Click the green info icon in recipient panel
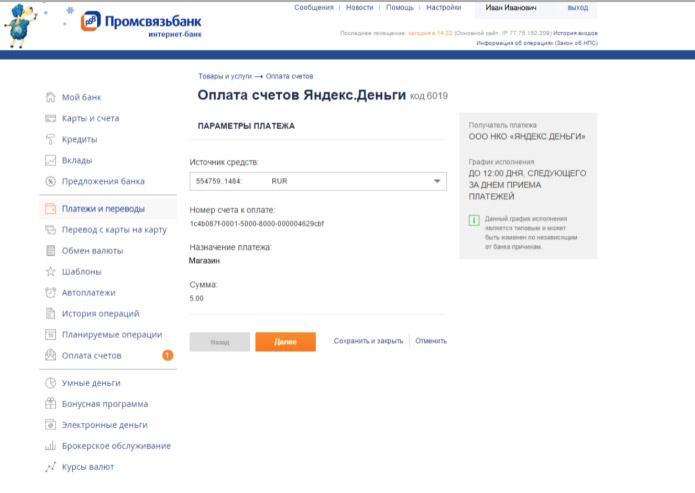This screenshot has width=695, height=493. point(474,220)
